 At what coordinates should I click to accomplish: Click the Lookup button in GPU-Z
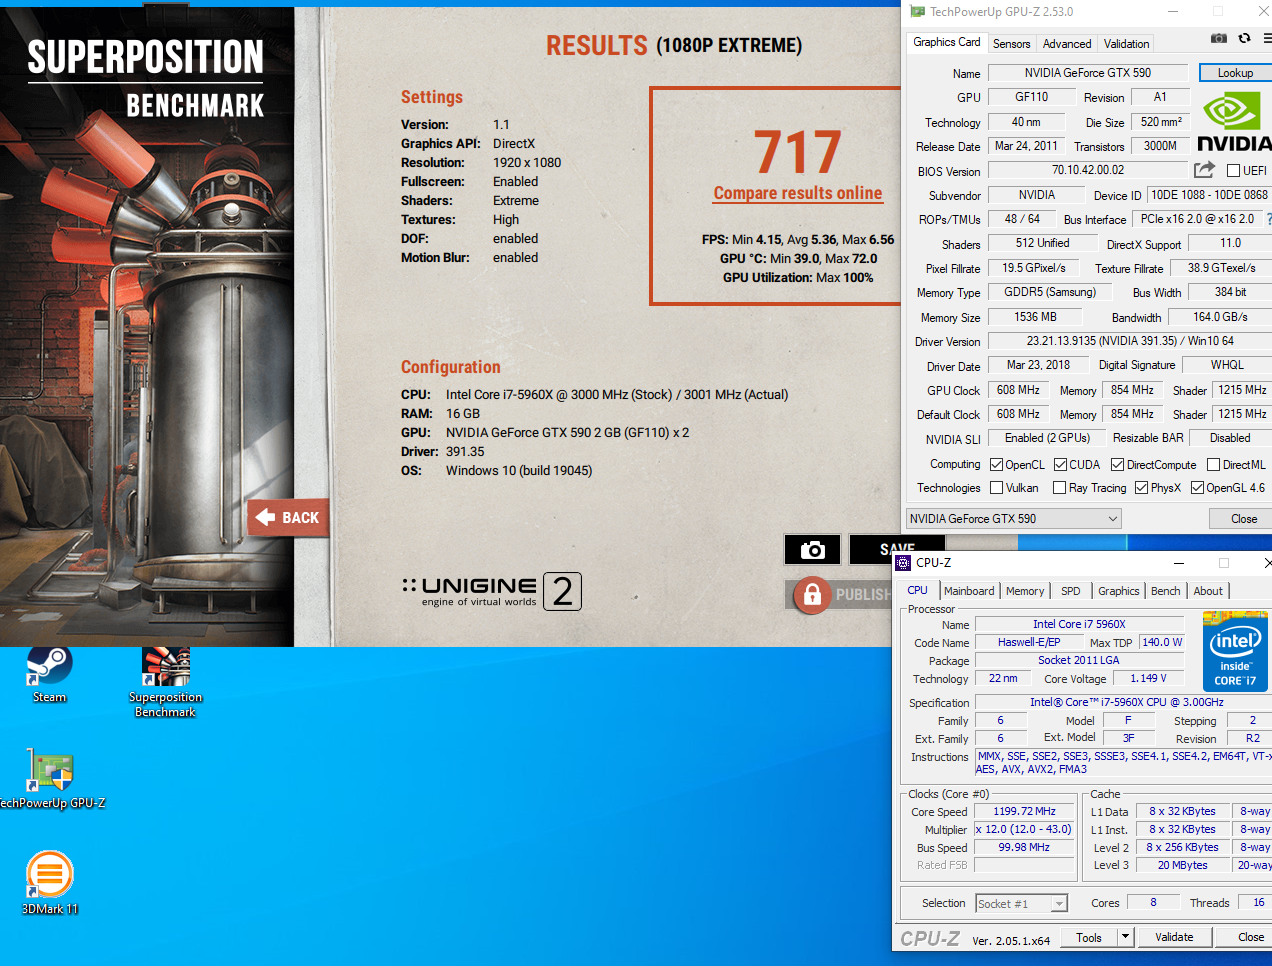1235,73
